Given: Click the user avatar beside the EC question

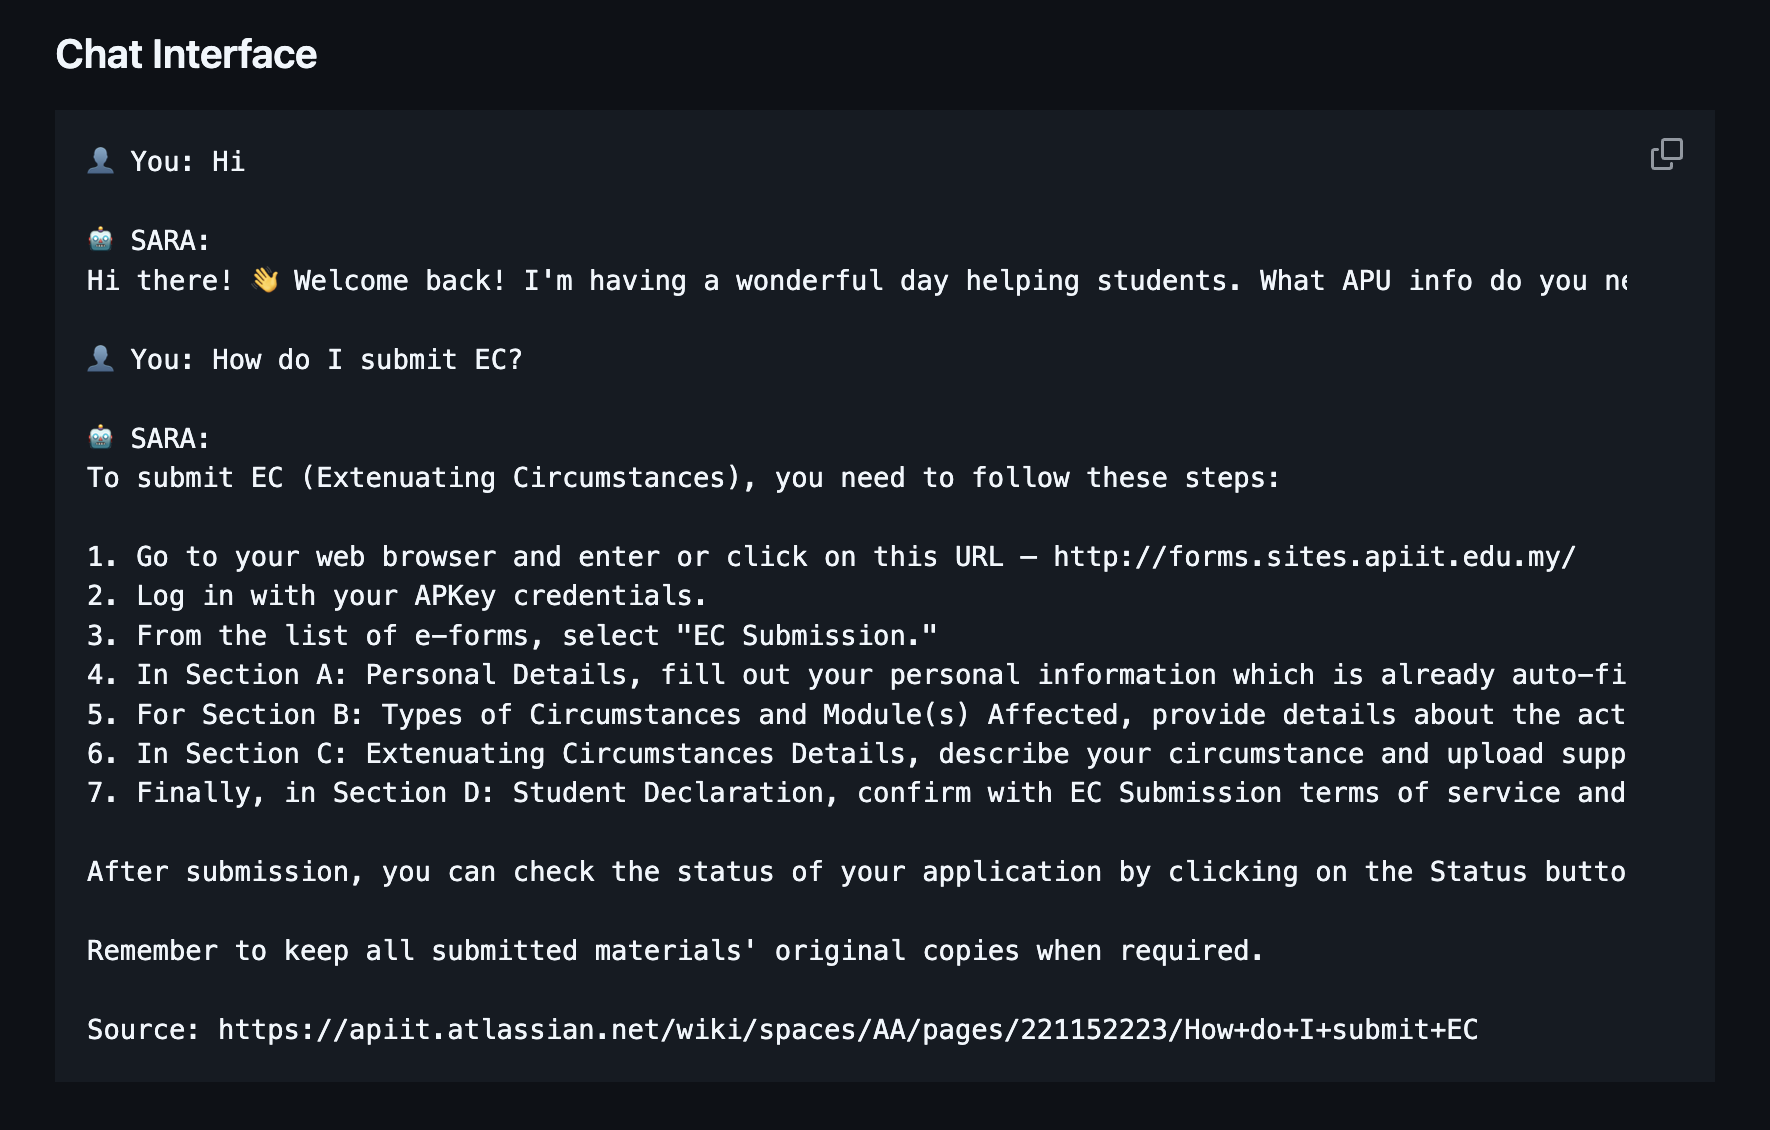Looking at the screenshot, I should point(100,358).
